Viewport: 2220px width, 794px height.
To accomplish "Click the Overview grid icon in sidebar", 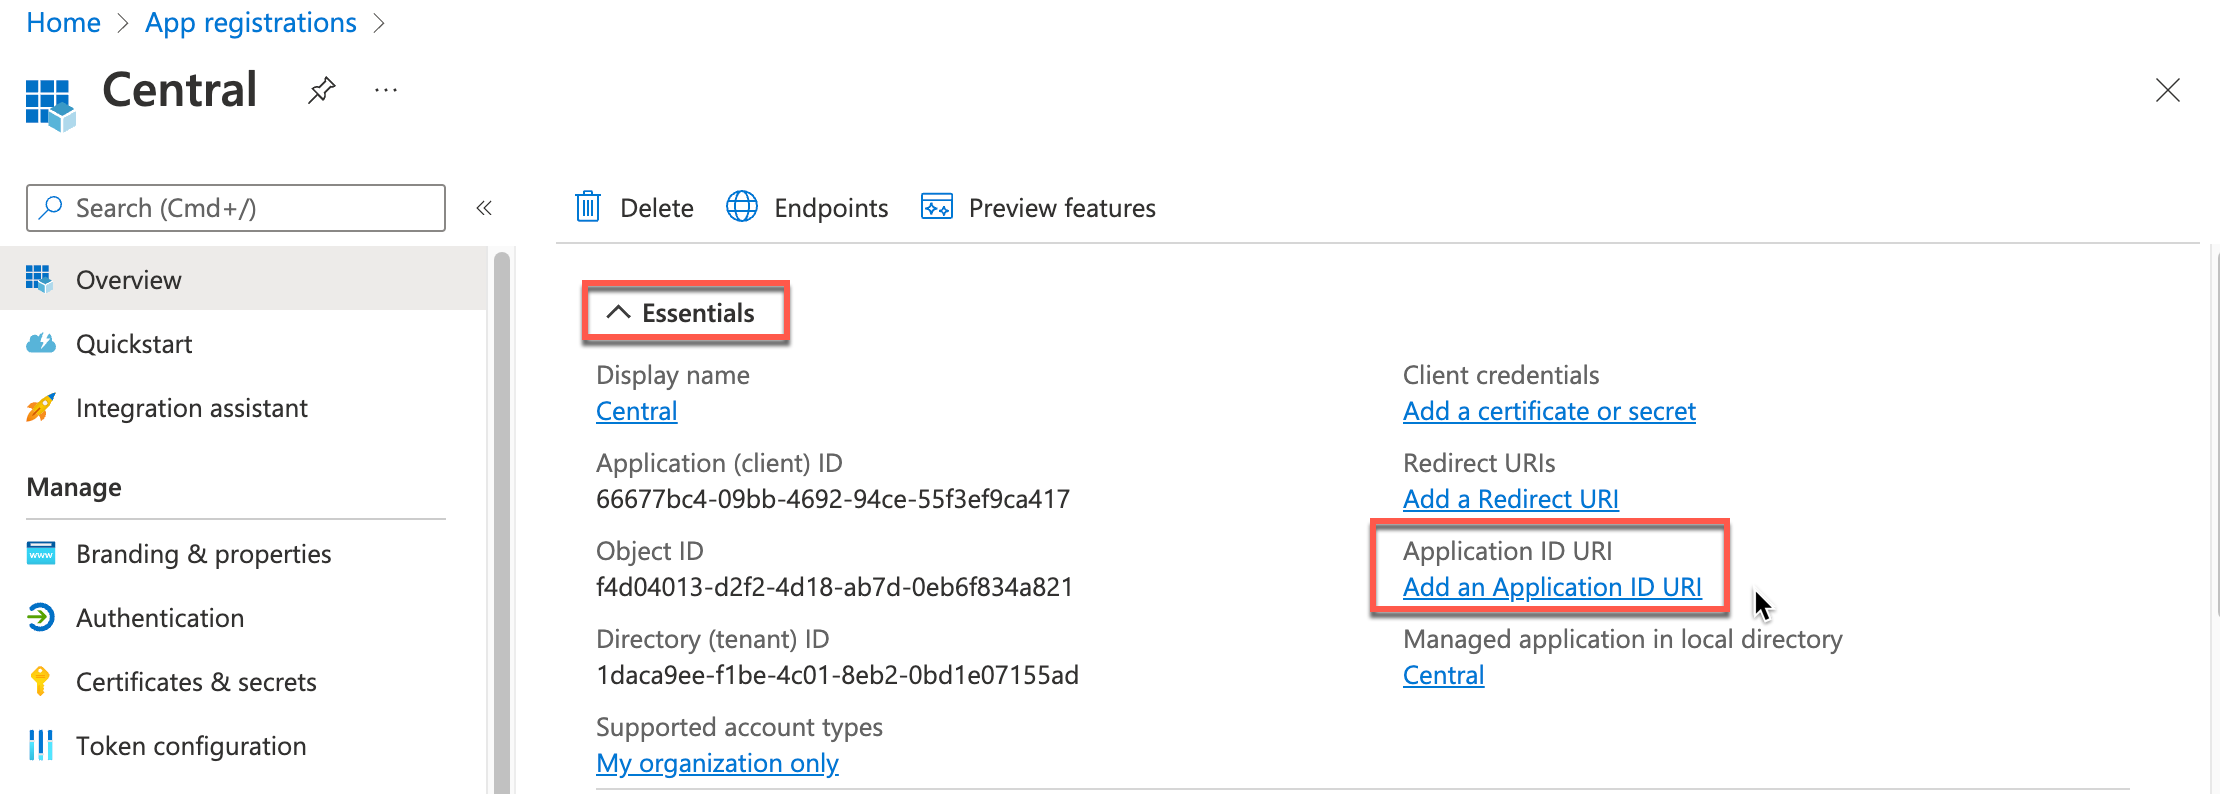I will tap(39, 279).
